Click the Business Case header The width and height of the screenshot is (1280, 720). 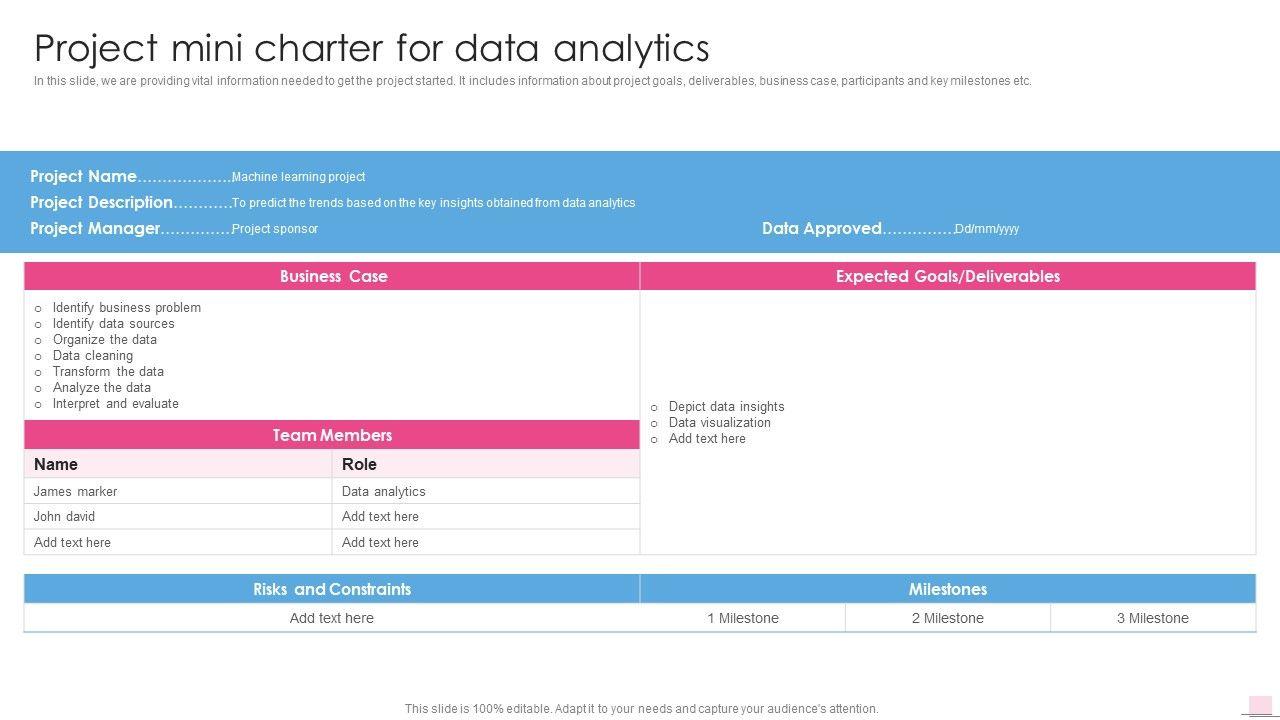tap(333, 277)
